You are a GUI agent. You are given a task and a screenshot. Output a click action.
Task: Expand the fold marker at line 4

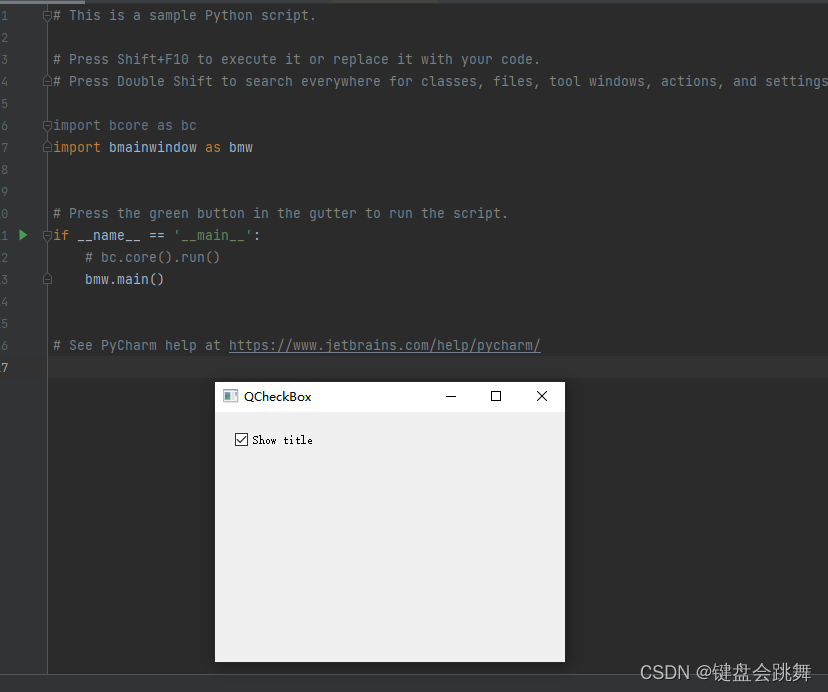(46, 81)
